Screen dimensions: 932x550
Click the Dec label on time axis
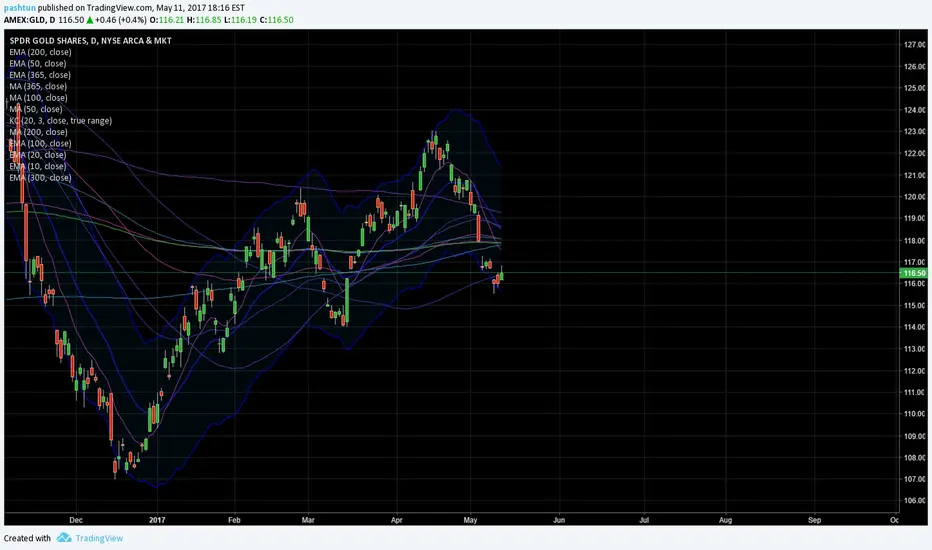pyautogui.click(x=75, y=520)
